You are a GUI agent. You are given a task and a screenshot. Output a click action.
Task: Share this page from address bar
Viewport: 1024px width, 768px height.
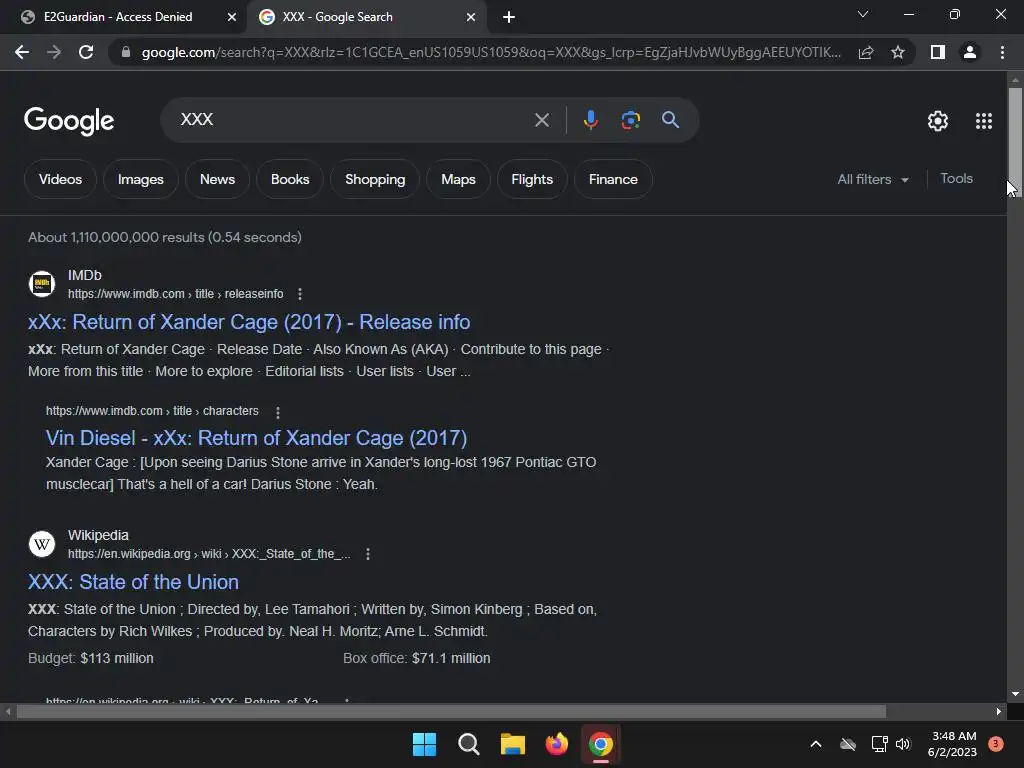[x=866, y=52]
